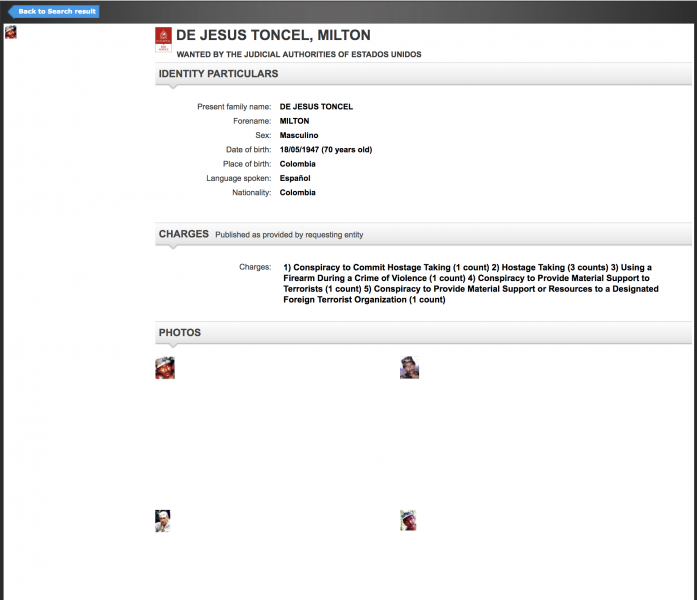
Task: Click the Identity Particulars section header
Action: pyautogui.click(x=218, y=74)
